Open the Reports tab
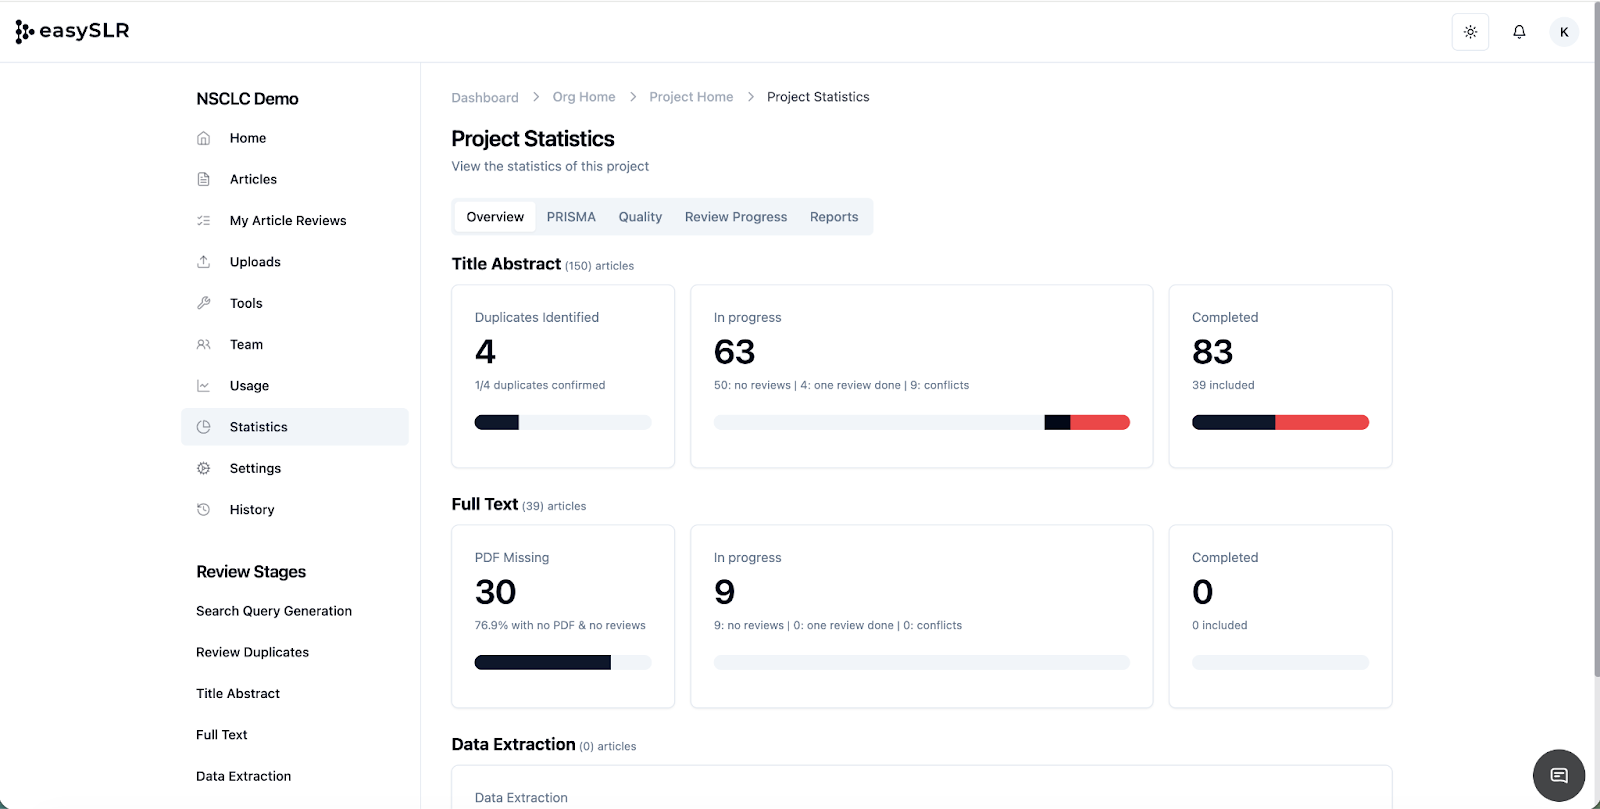 tap(834, 217)
